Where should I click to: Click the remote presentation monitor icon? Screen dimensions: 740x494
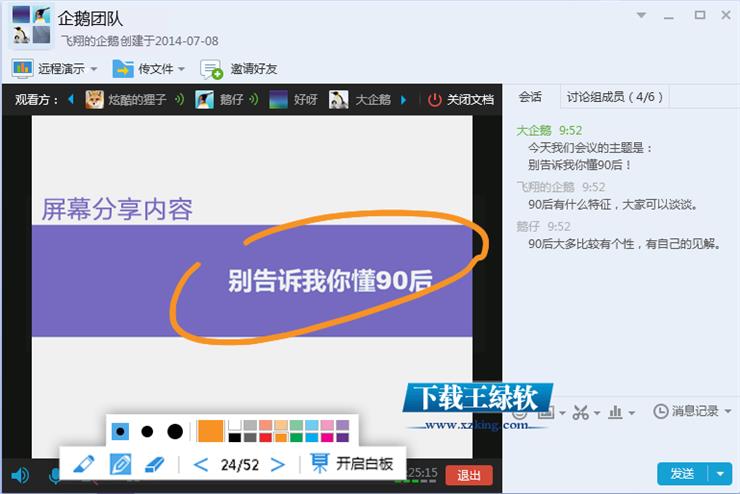click(22, 69)
